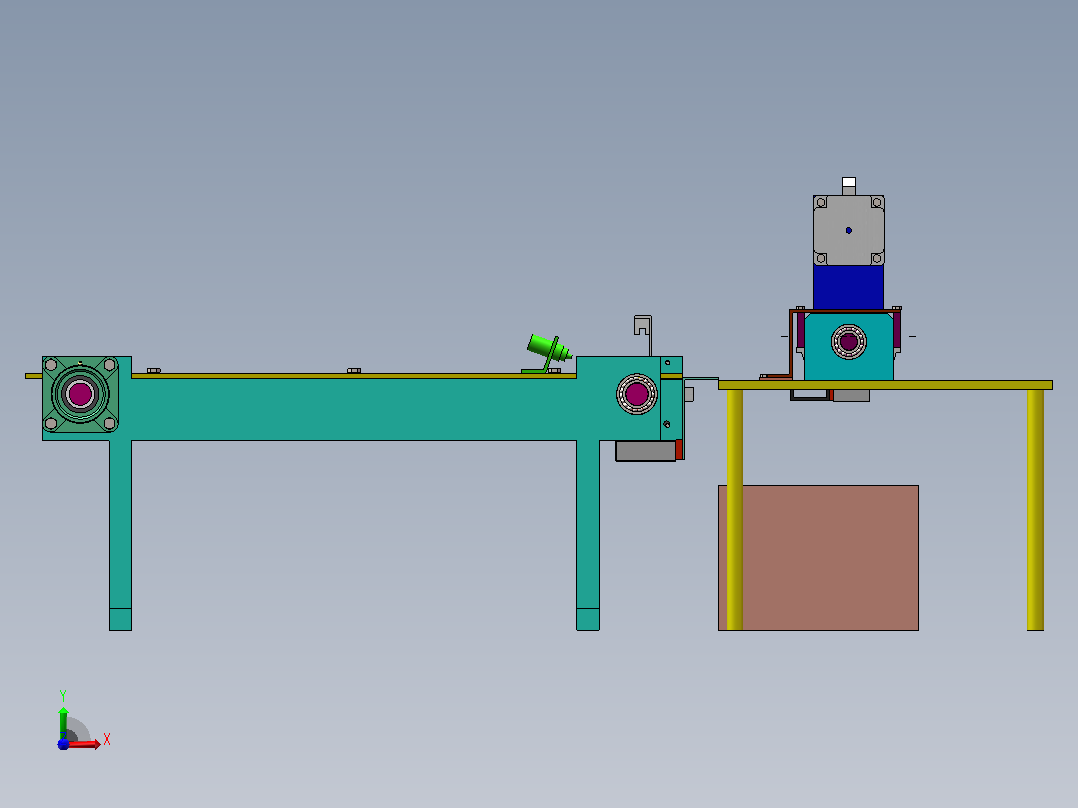This screenshot has width=1078, height=808.
Task: Click the red X axis arrow of the triad
Action: [x=85, y=744]
